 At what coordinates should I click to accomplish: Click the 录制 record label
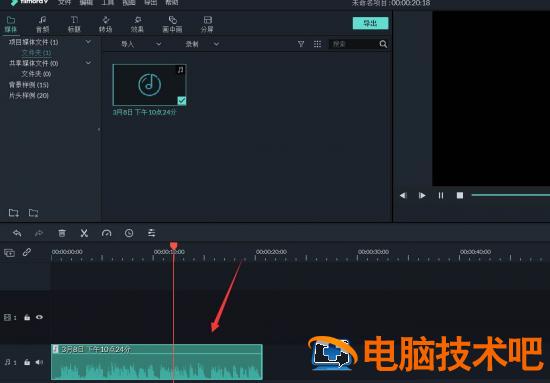(x=192, y=44)
